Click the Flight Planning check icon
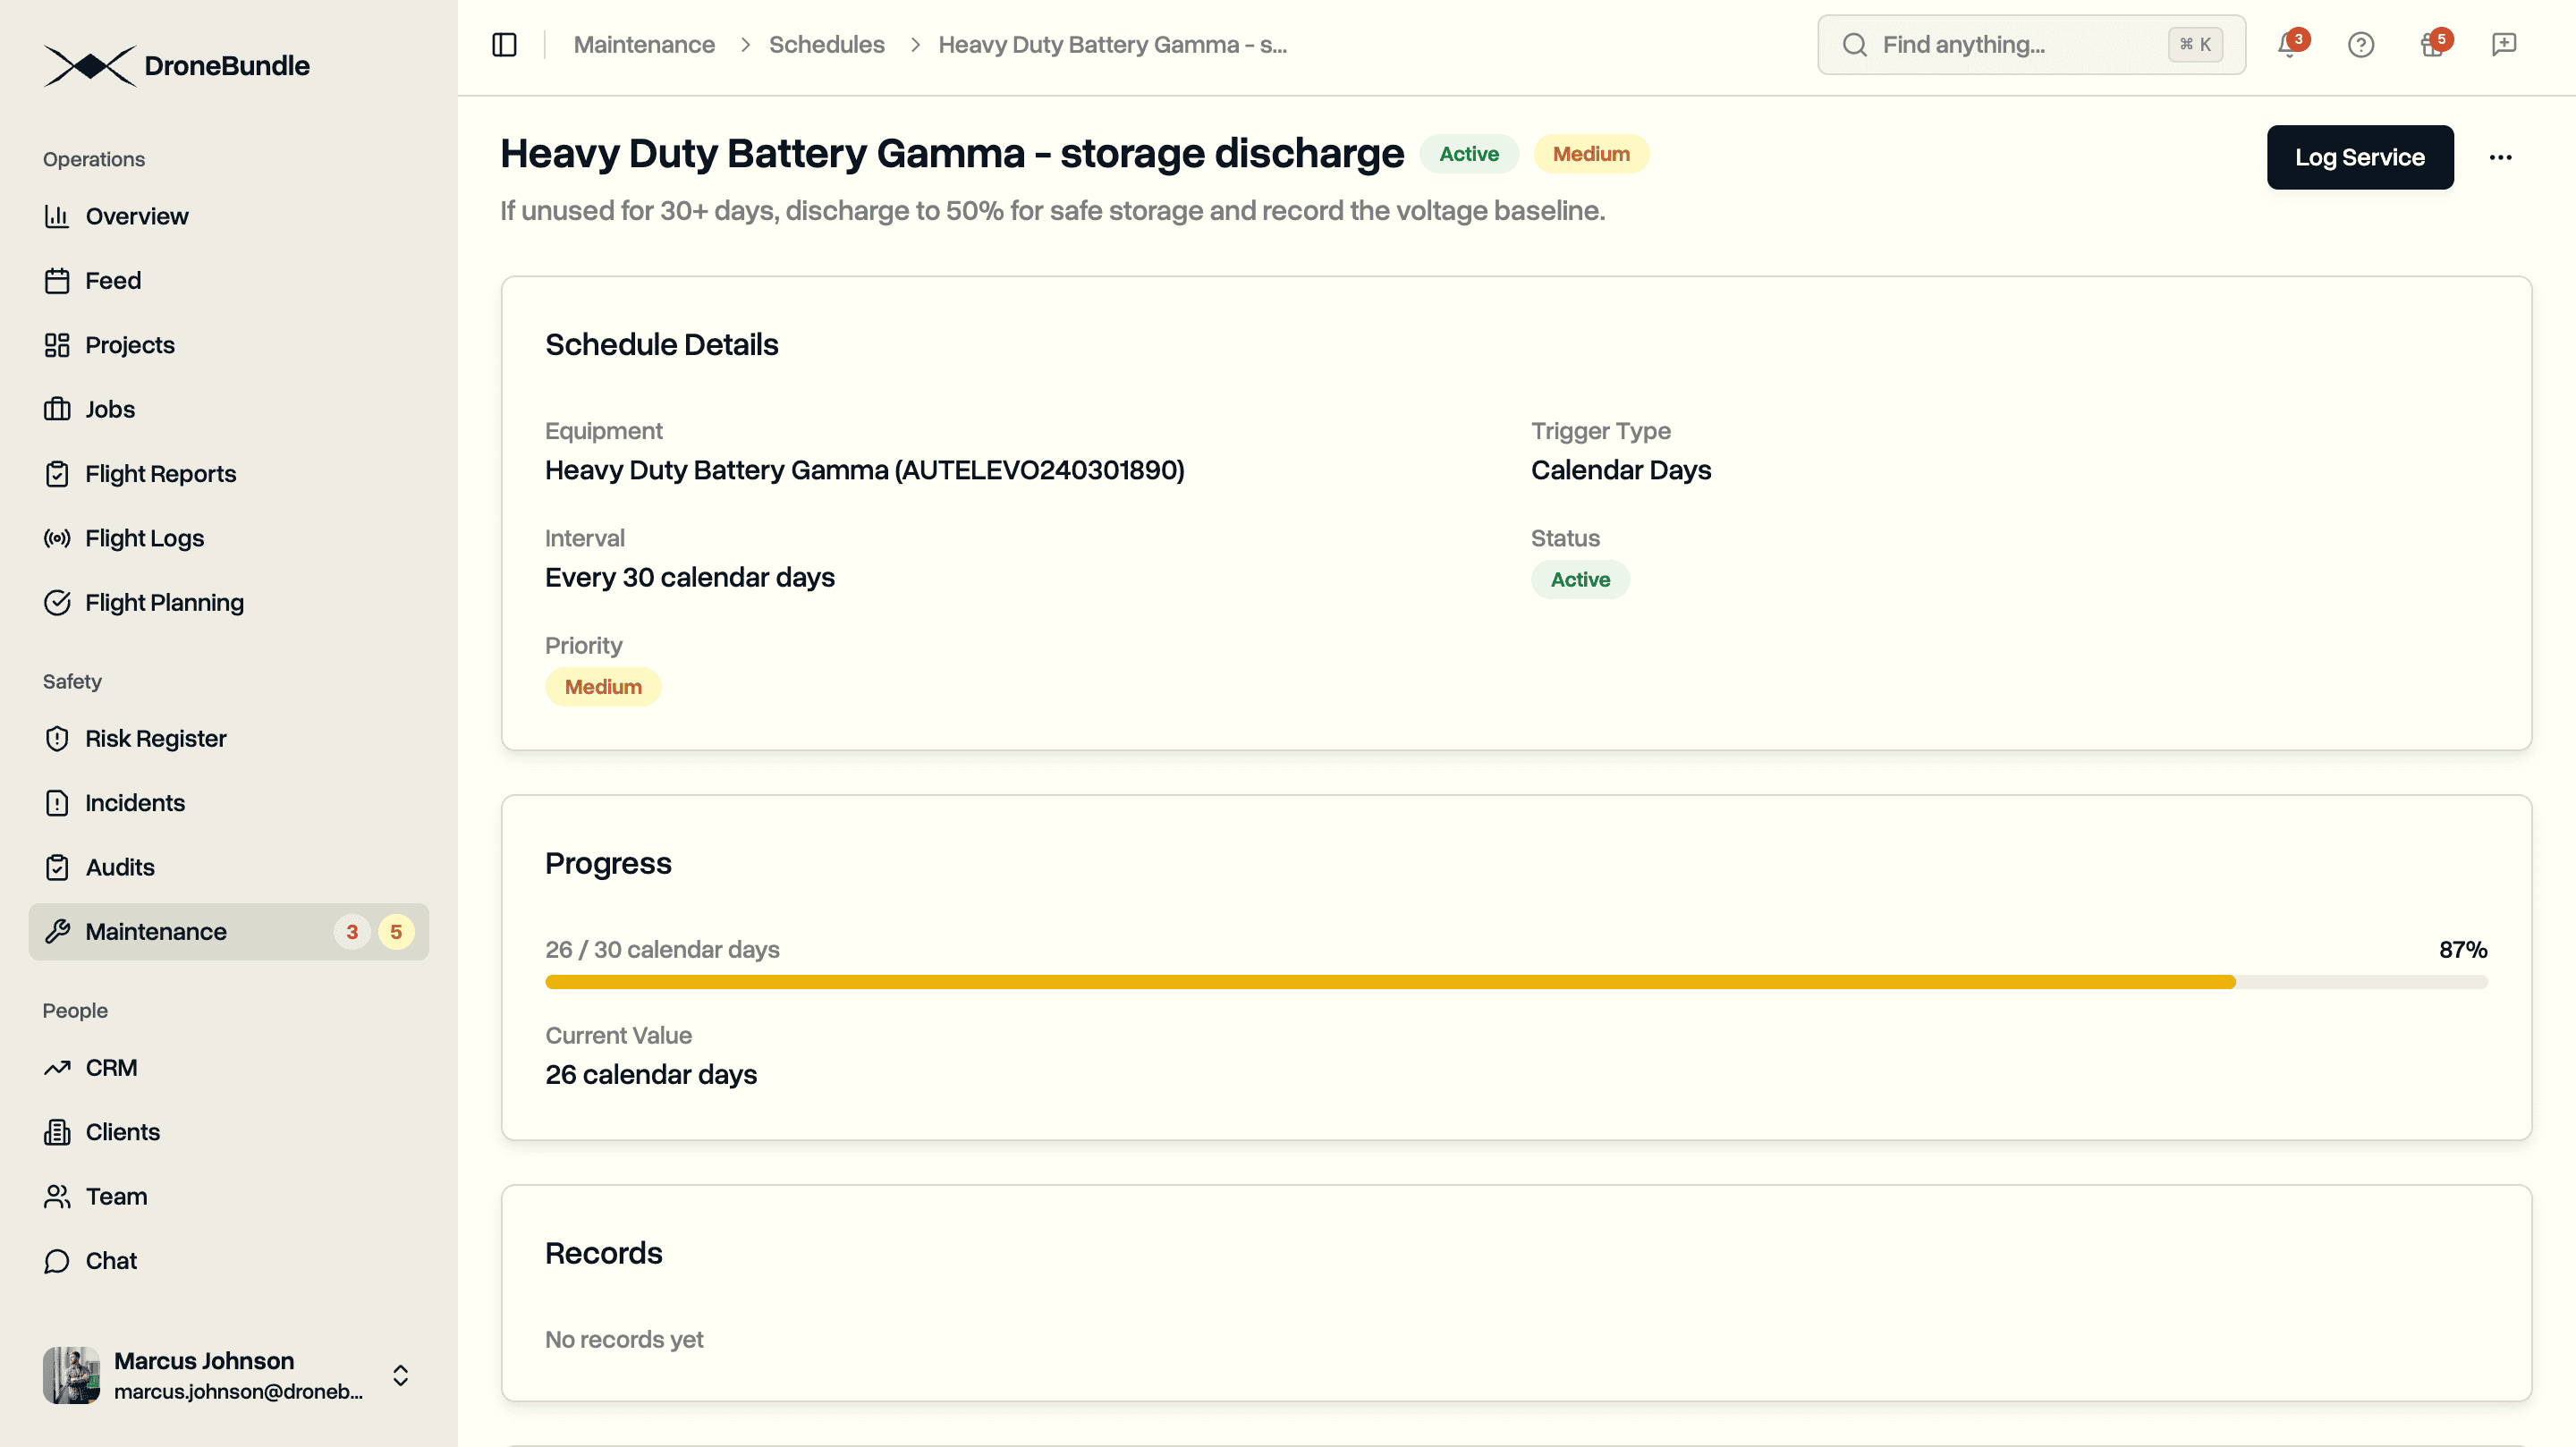2576x1447 pixels. click(57, 603)
